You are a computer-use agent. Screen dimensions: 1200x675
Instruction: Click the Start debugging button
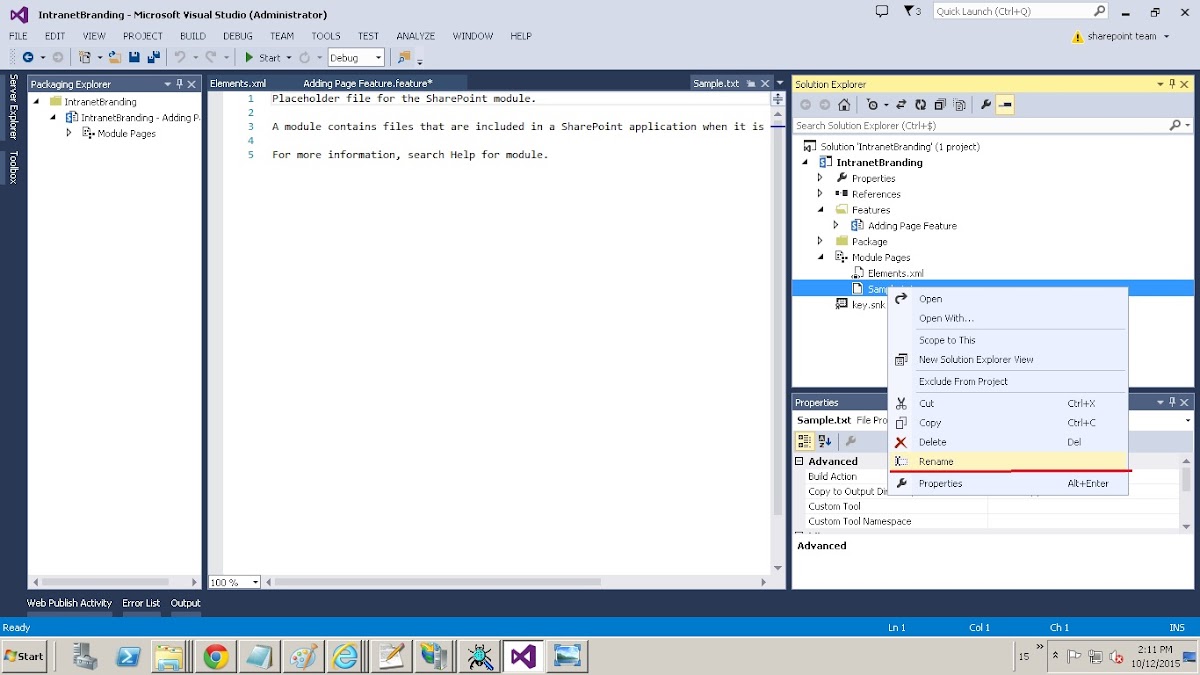263,58
